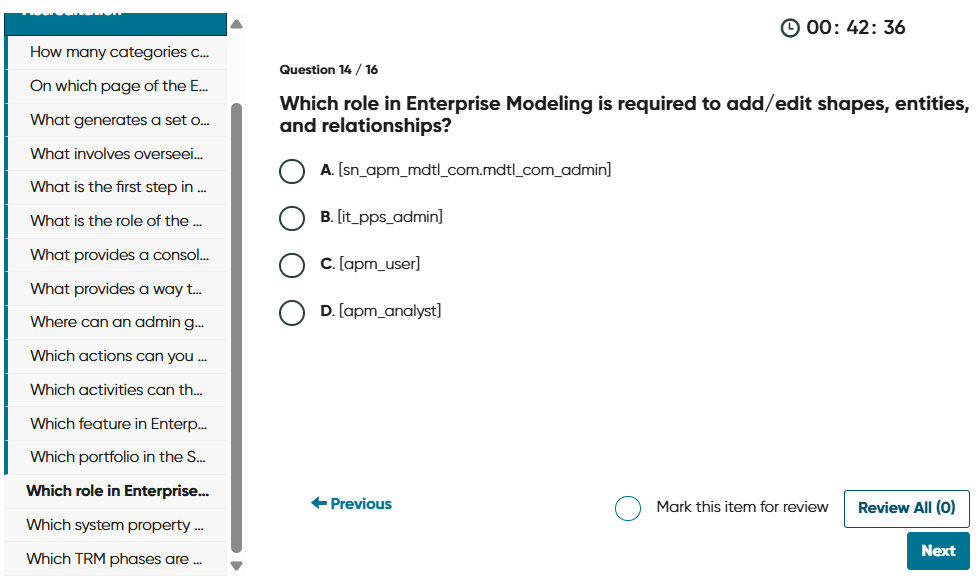Click the scrollbar down arrow
The height and width of the screenshot is (586, 978).
click(x=236, y=566)
